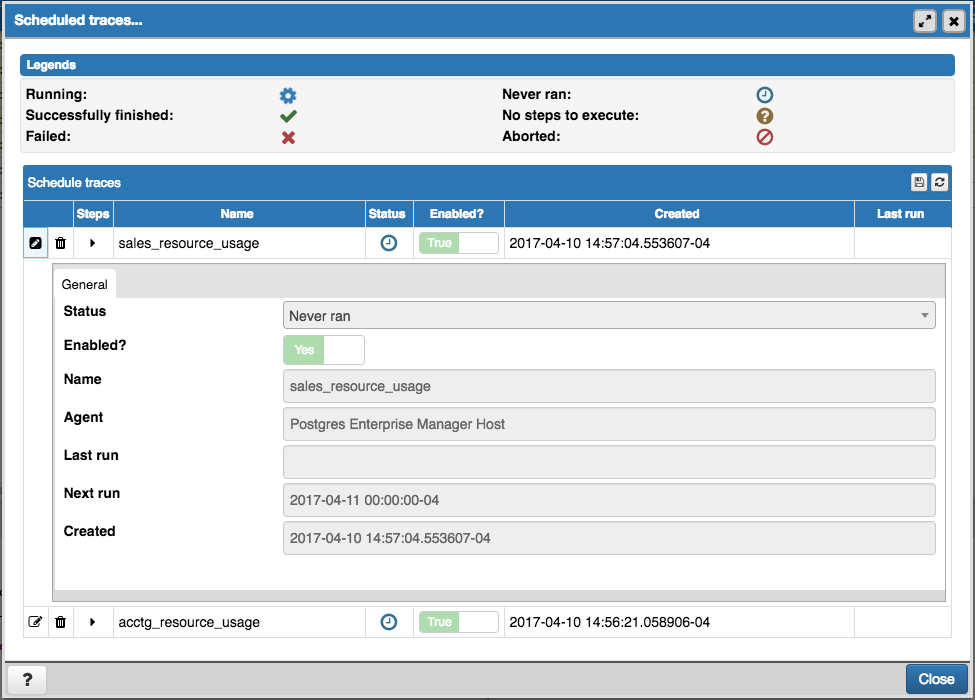
Task: Select the acctg_resource_usage name cell
Action: (x=239, y=622)
